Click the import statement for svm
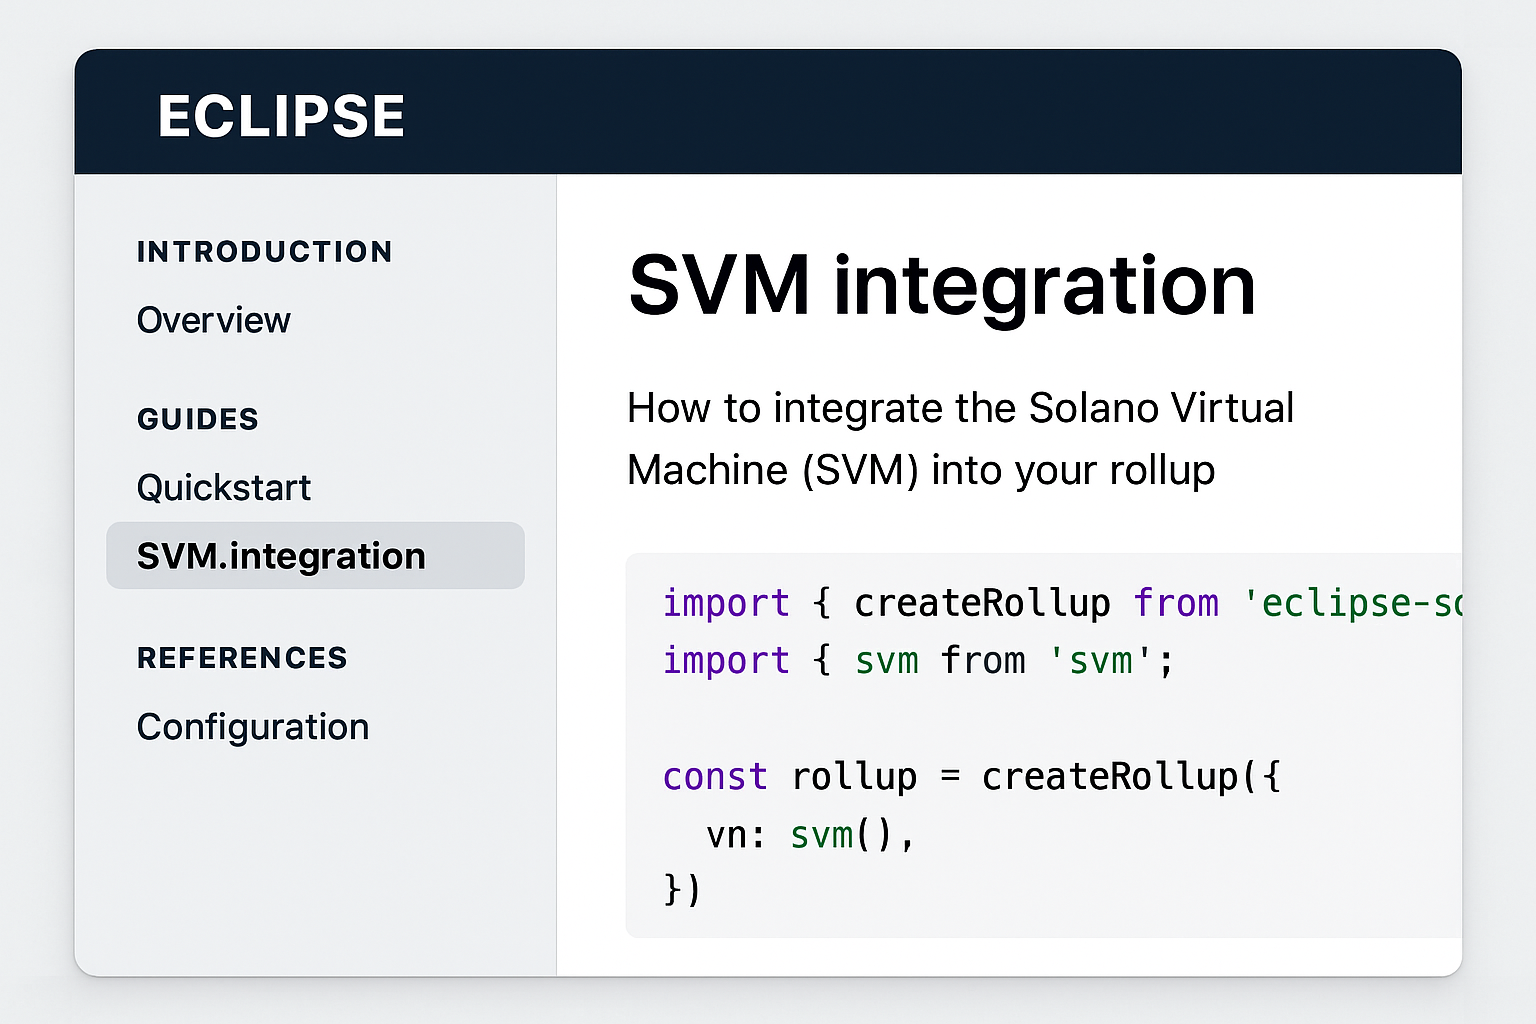The width and height of the screenshot is (1536, 1024). pos(915,660)
